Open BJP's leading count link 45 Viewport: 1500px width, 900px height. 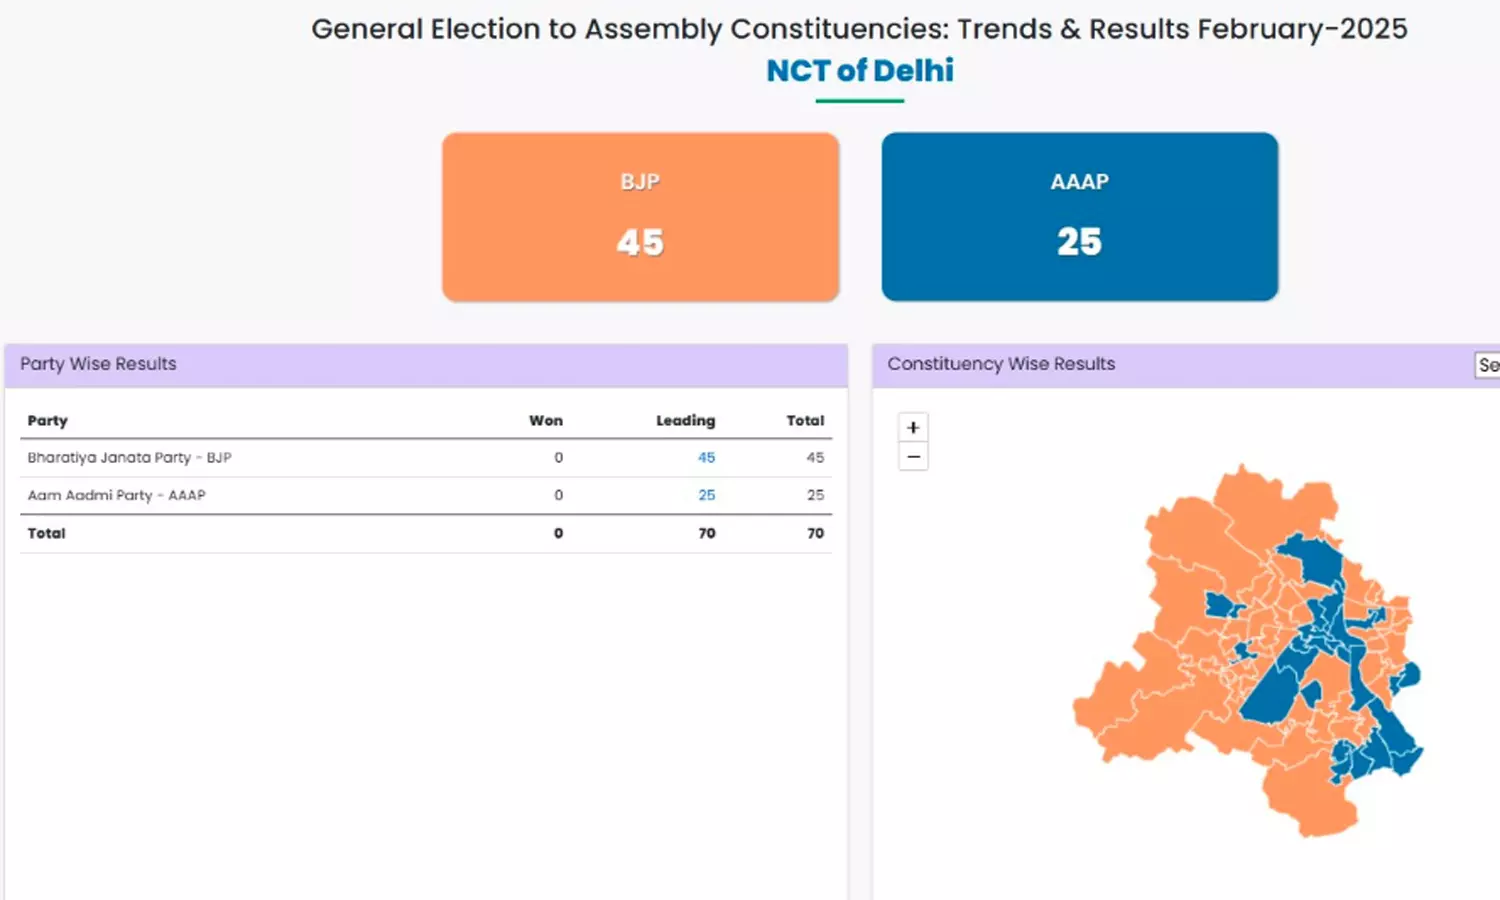[x=706, y=457]
